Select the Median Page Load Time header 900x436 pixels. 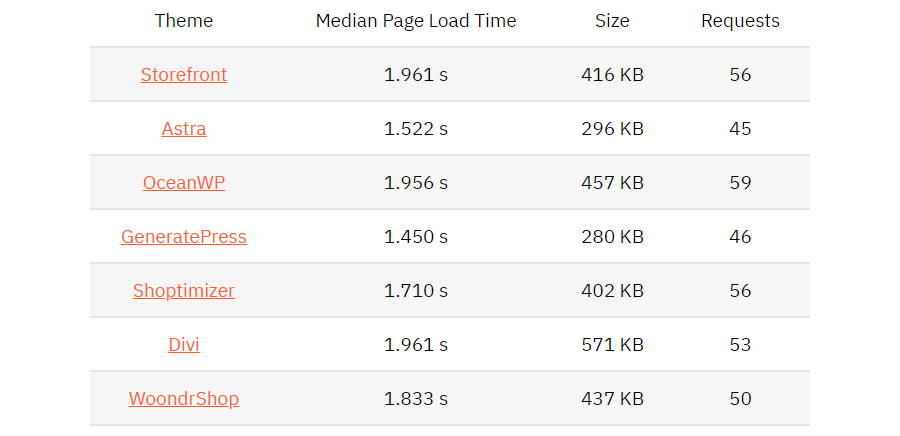(x=416, y=21)
